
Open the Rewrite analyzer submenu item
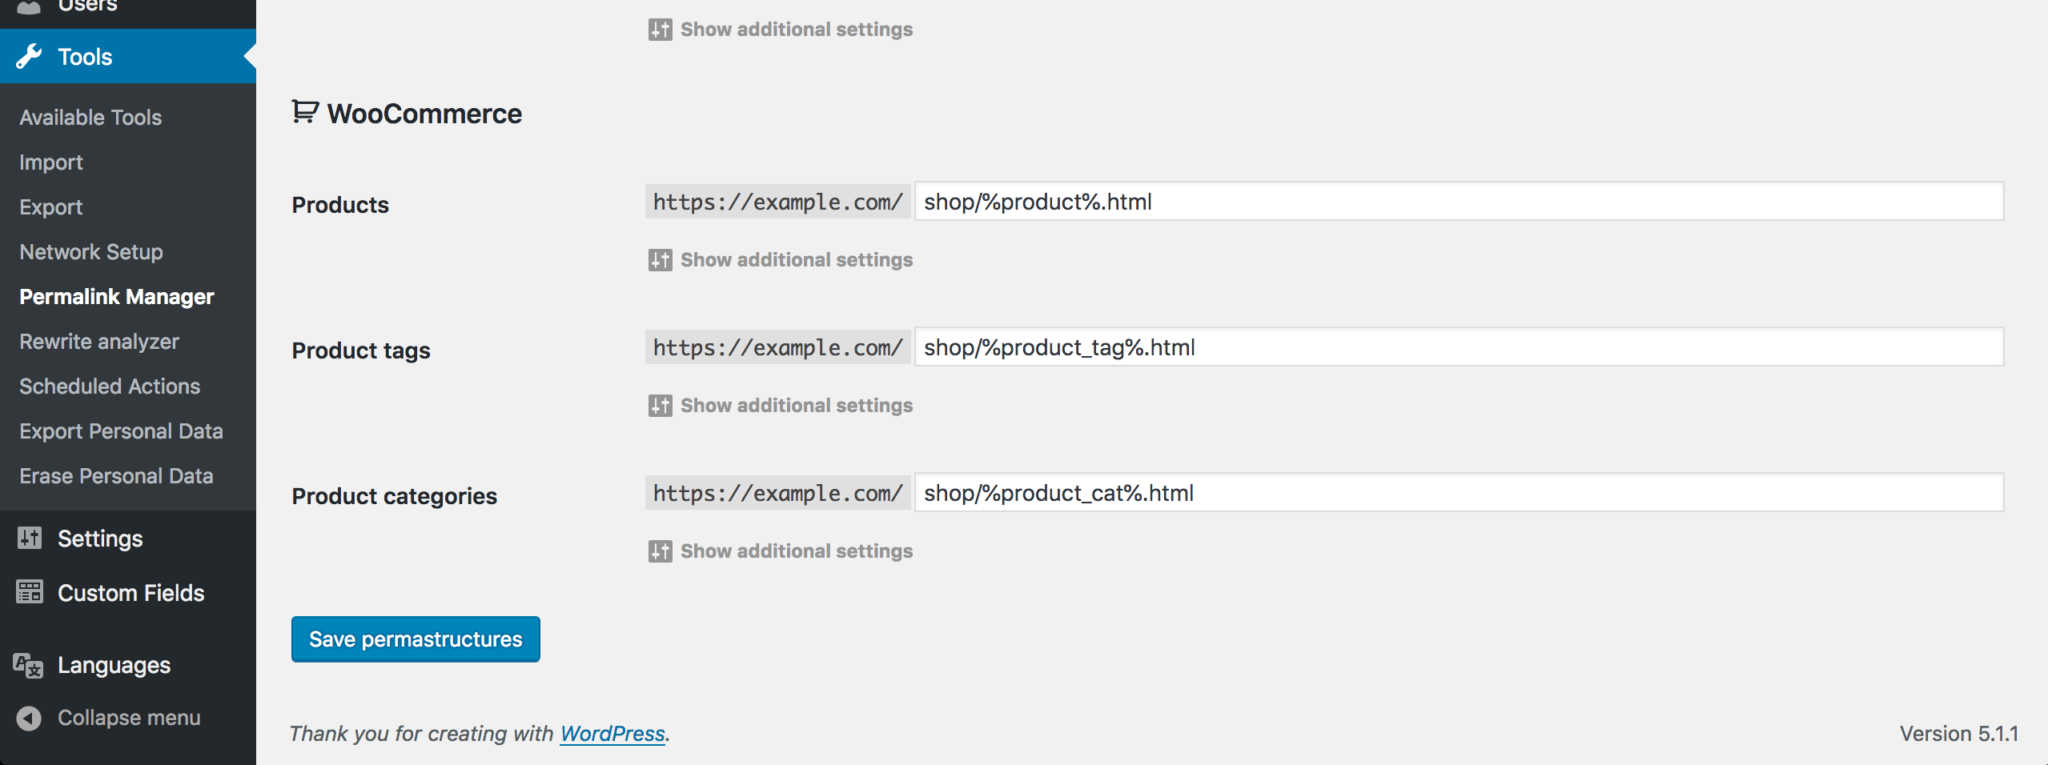[99, 342]
